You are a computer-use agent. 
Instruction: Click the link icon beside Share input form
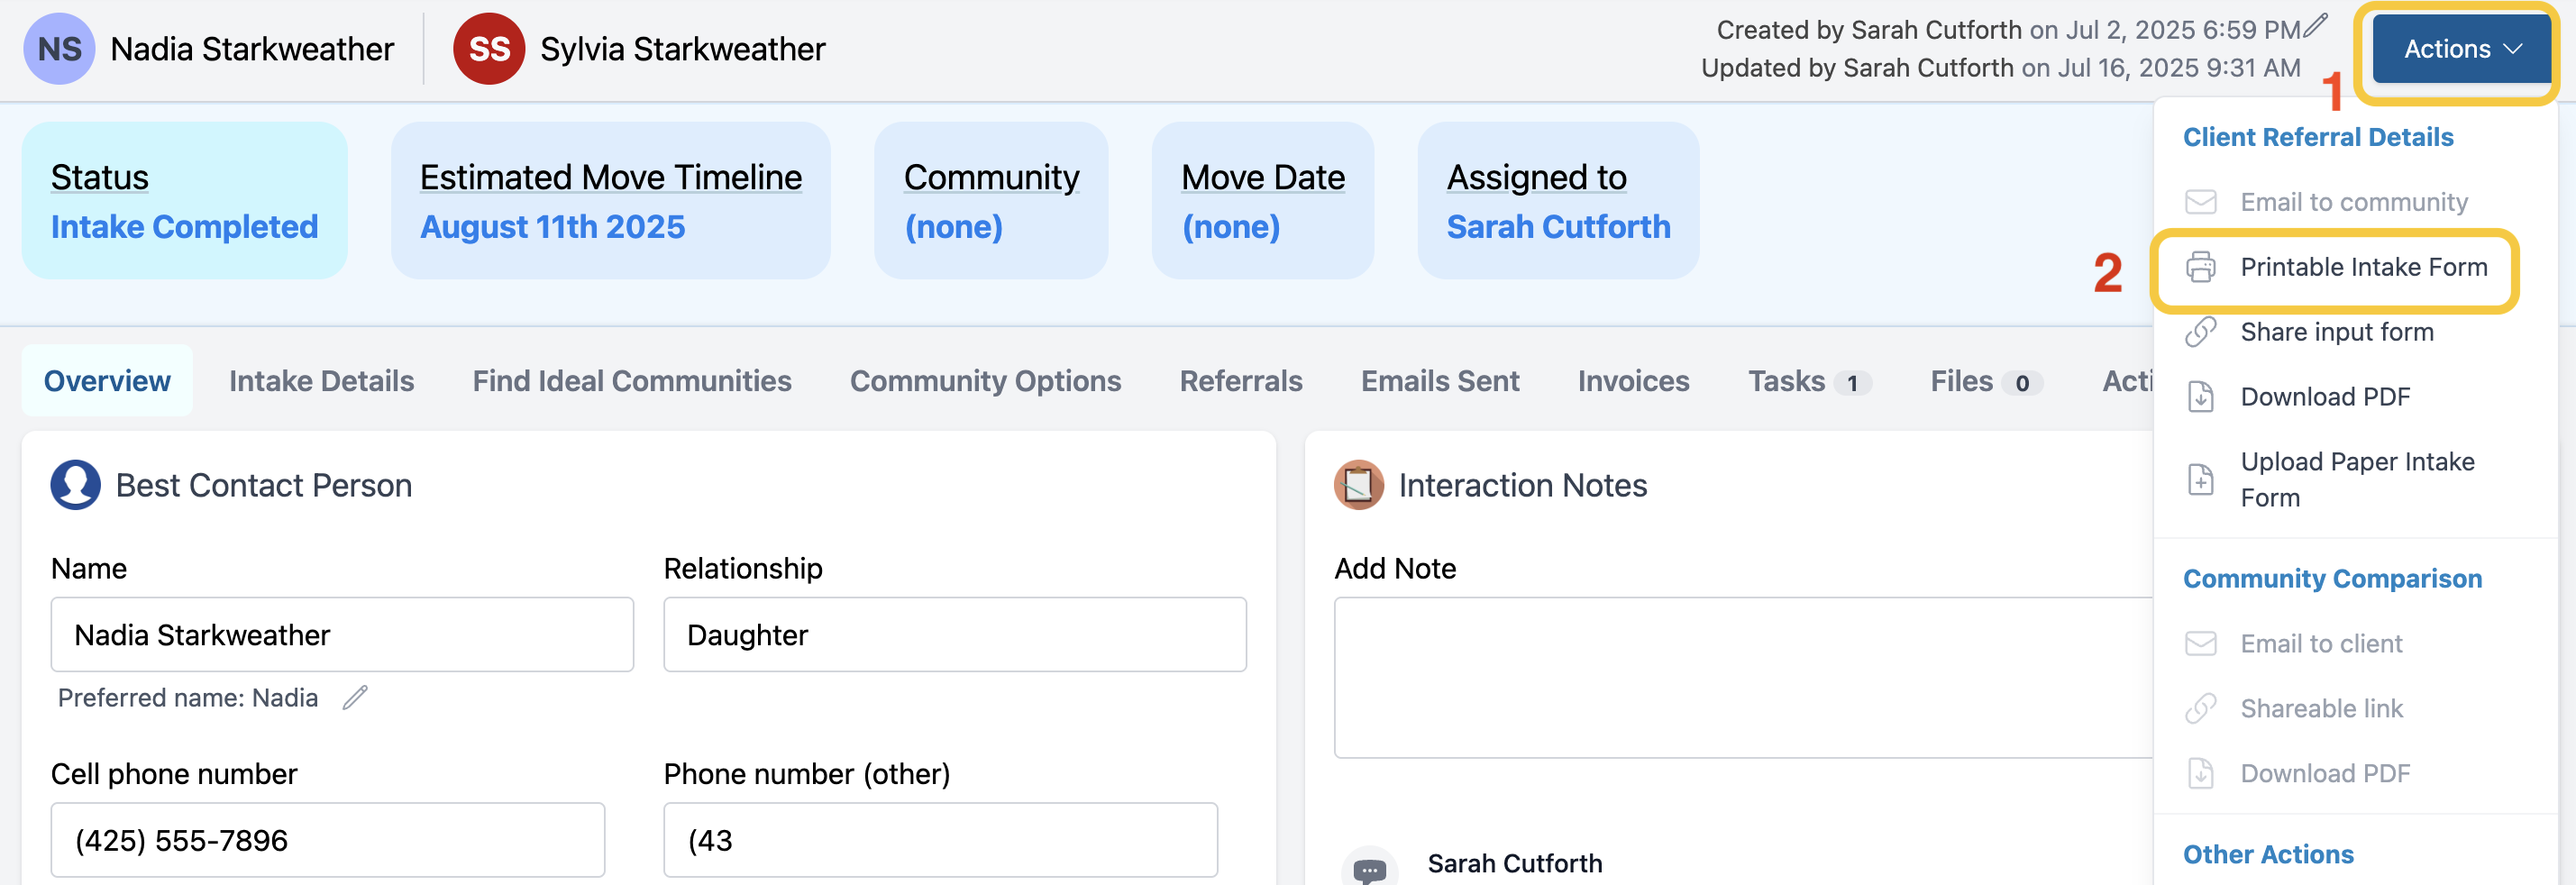2200,332
